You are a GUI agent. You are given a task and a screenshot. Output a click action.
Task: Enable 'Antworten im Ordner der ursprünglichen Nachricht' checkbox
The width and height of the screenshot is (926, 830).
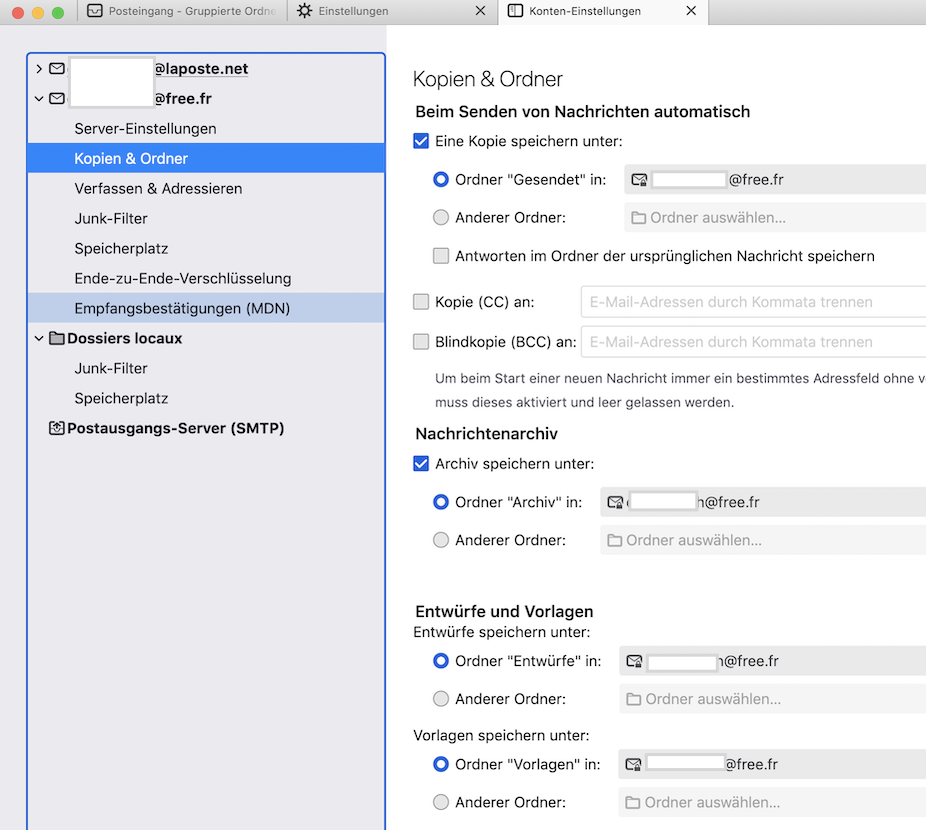(x=441, y=256)
